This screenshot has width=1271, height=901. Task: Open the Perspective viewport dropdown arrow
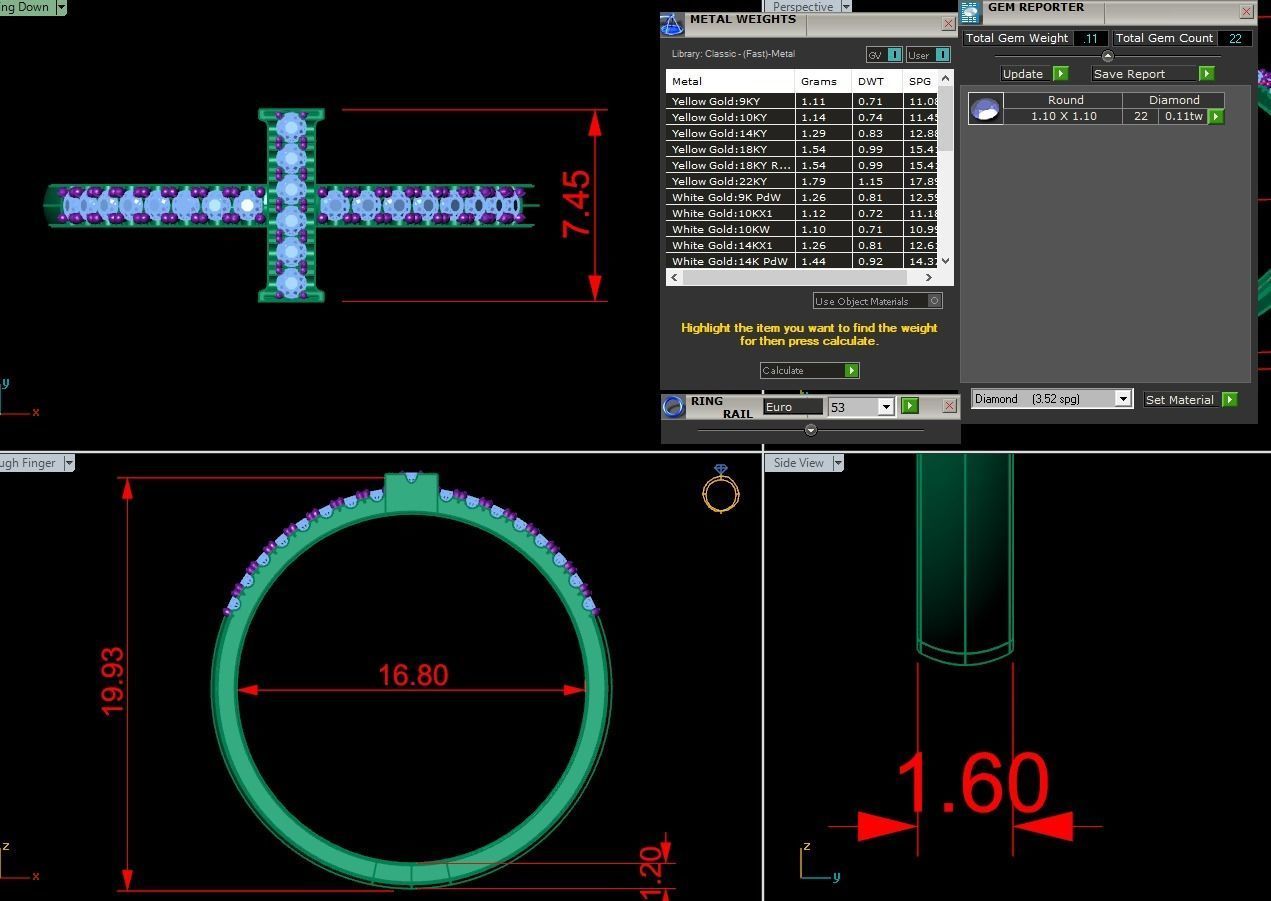click(x=846, y=7)
